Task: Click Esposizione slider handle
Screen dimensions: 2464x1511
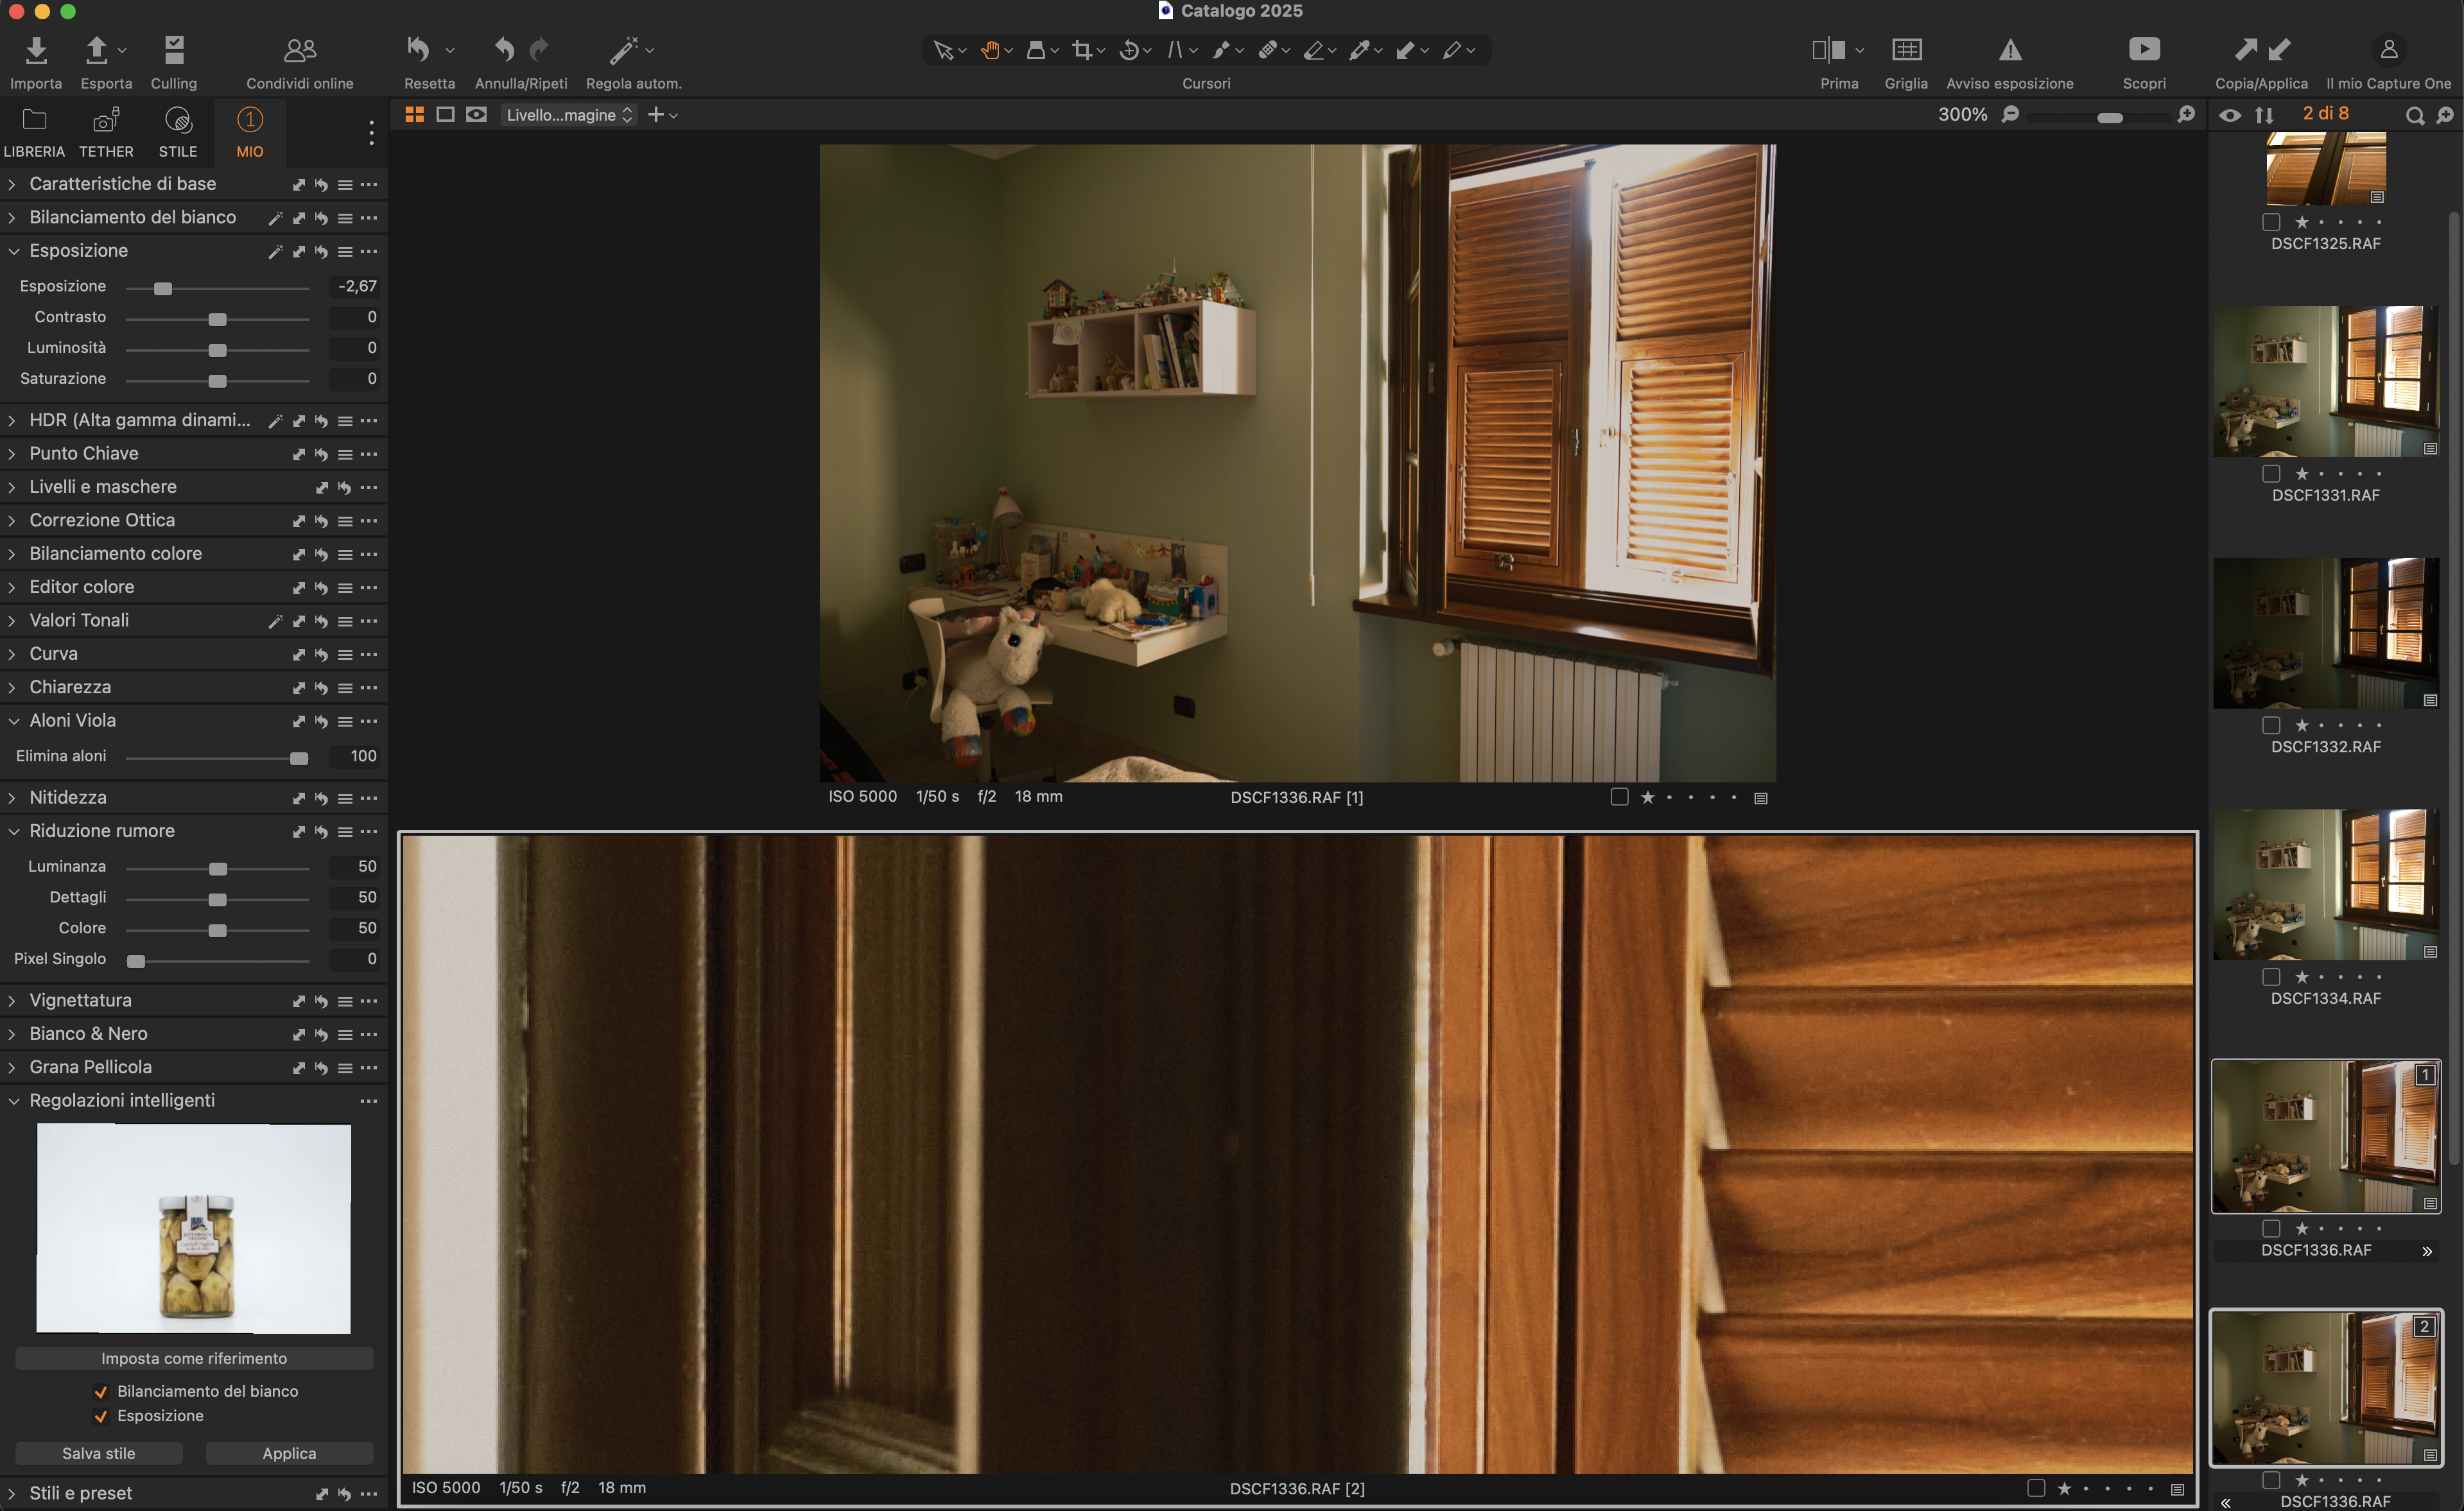Action: pos(163,289)
